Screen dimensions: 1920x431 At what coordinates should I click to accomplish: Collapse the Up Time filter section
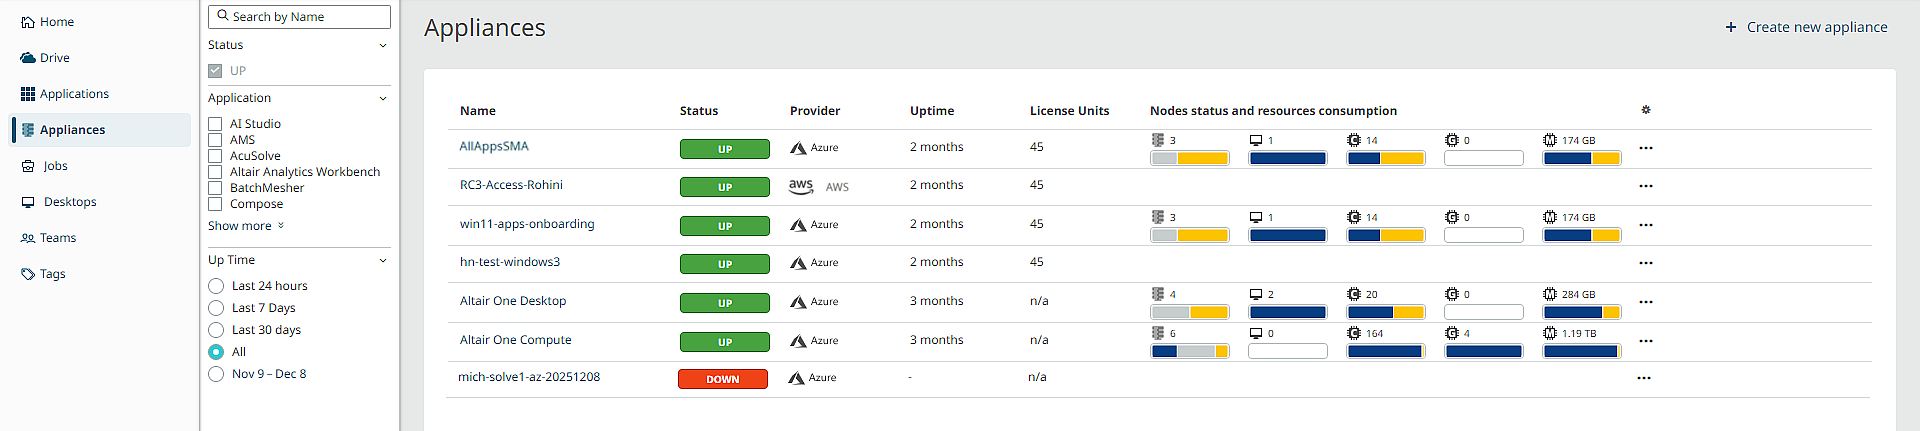[383, 261]
